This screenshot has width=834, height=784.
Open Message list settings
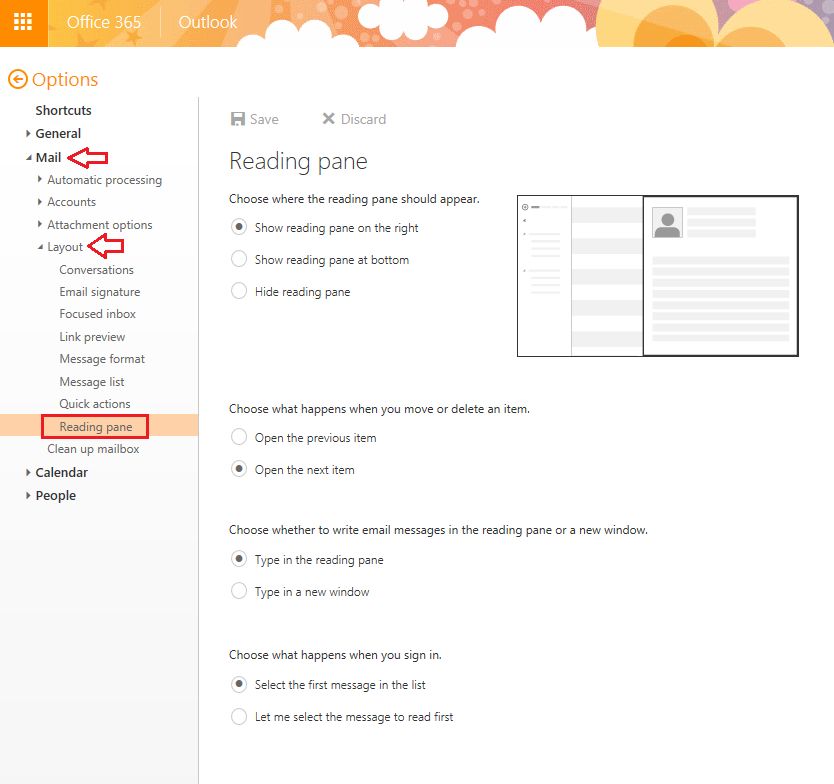[91, 381]
